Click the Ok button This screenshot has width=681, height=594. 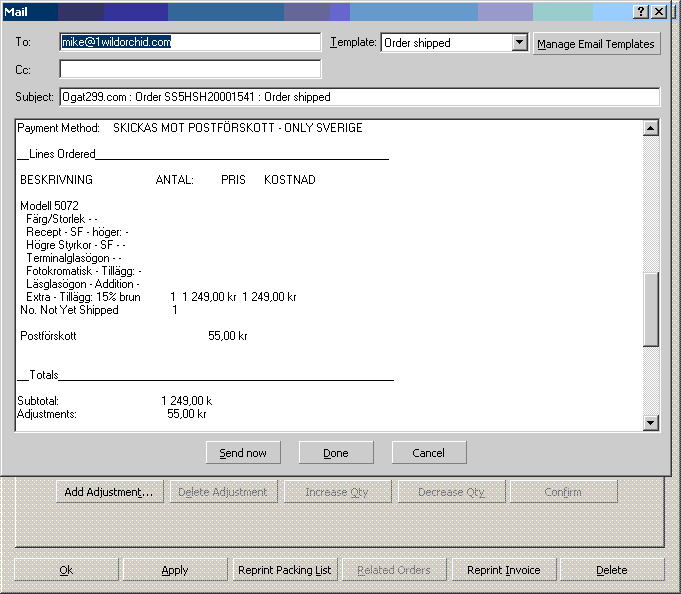(66, 570)
